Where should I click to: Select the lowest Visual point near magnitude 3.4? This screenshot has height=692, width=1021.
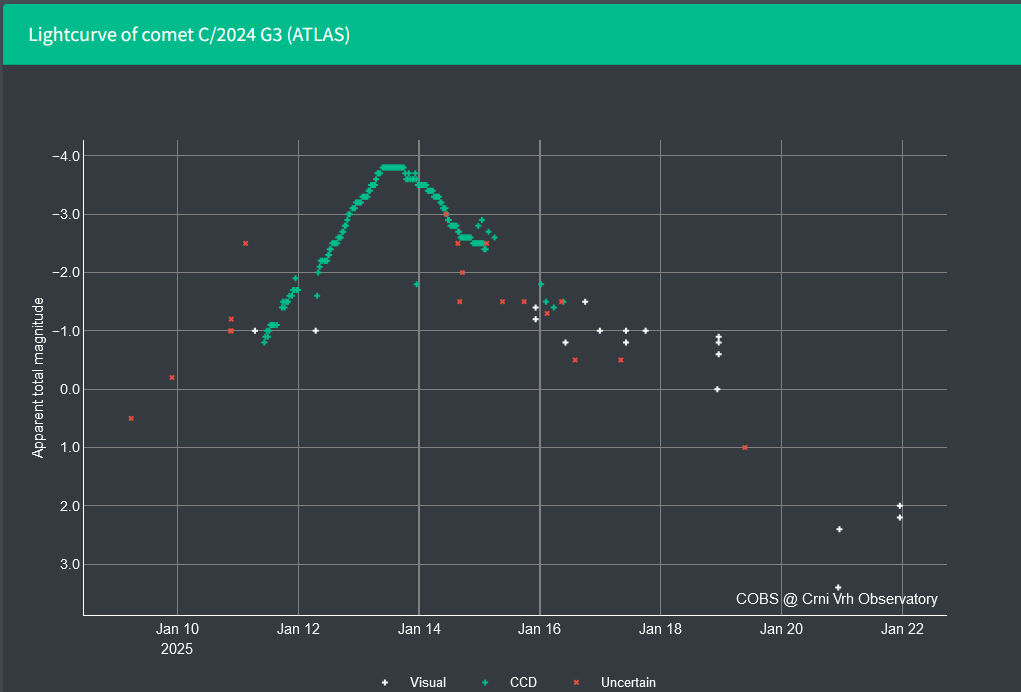pyautogui.click(x=838, y=587)
